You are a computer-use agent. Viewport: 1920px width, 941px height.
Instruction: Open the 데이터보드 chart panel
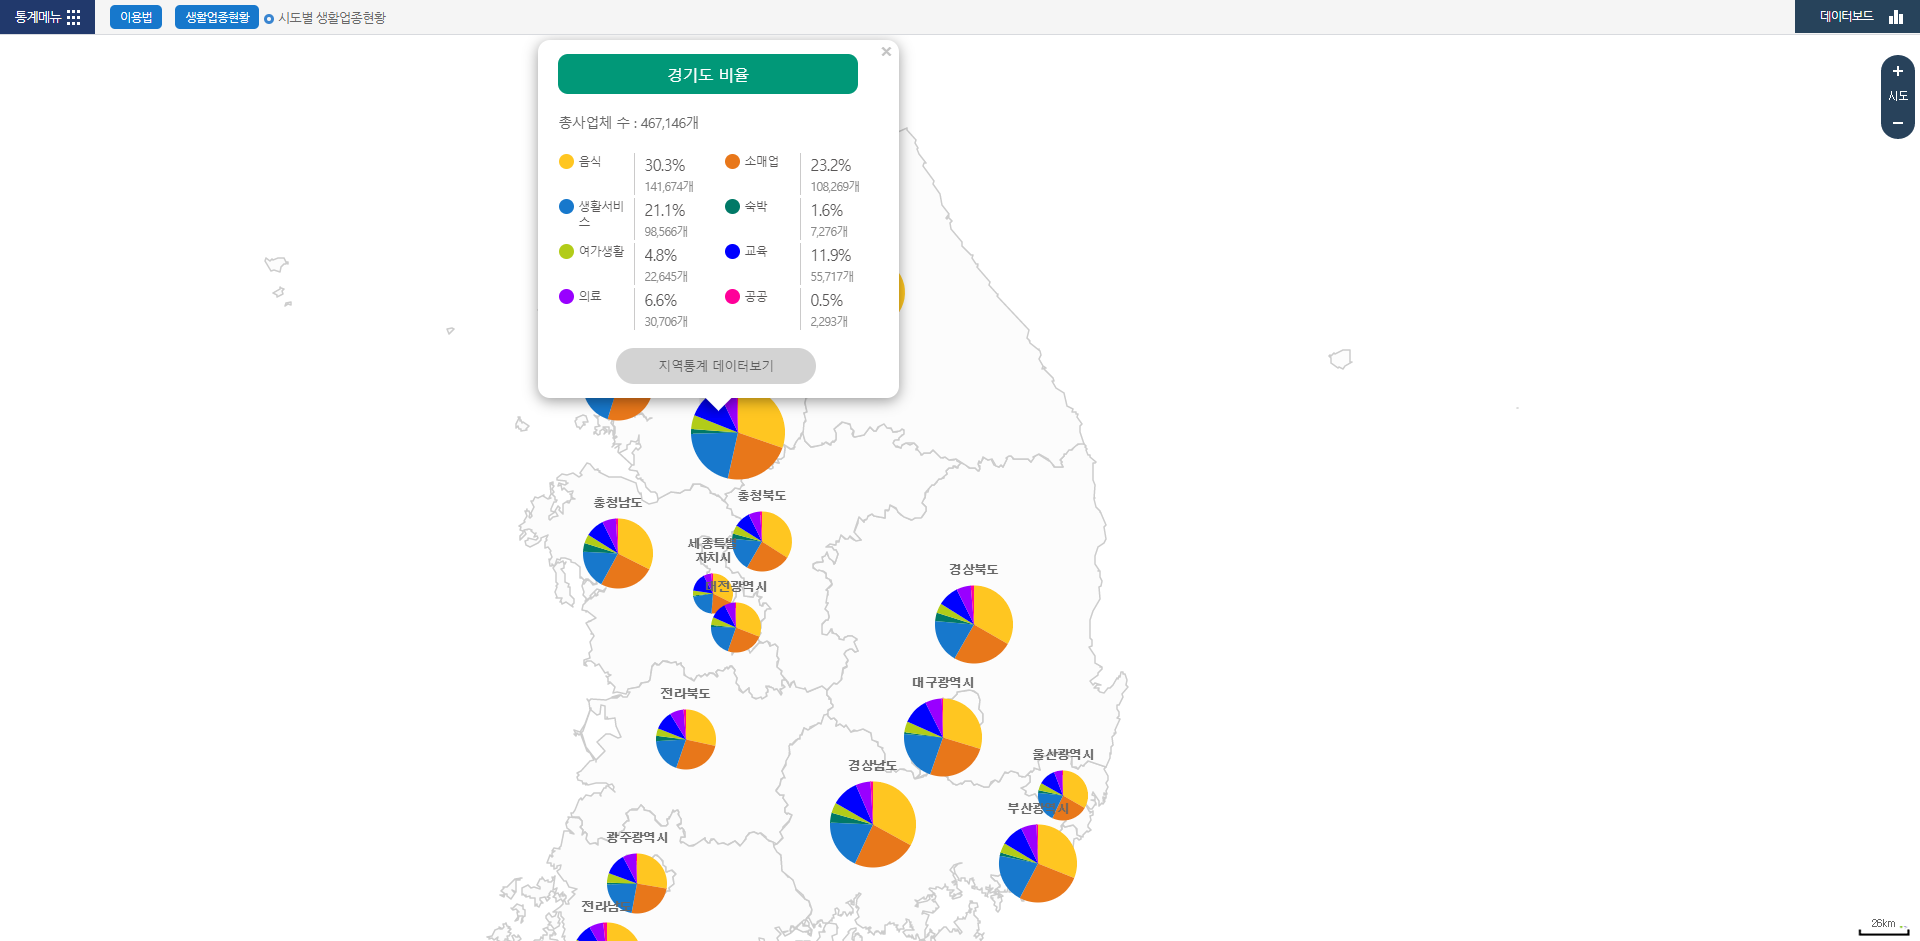[x=1858, y=17]
